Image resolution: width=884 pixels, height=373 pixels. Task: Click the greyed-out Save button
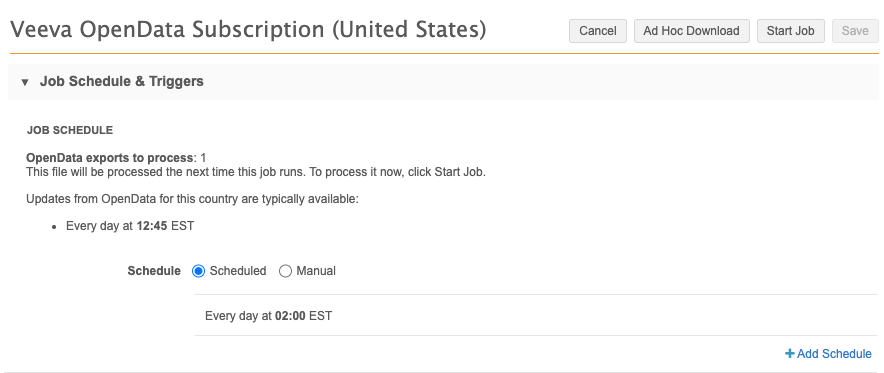point(855,31)
